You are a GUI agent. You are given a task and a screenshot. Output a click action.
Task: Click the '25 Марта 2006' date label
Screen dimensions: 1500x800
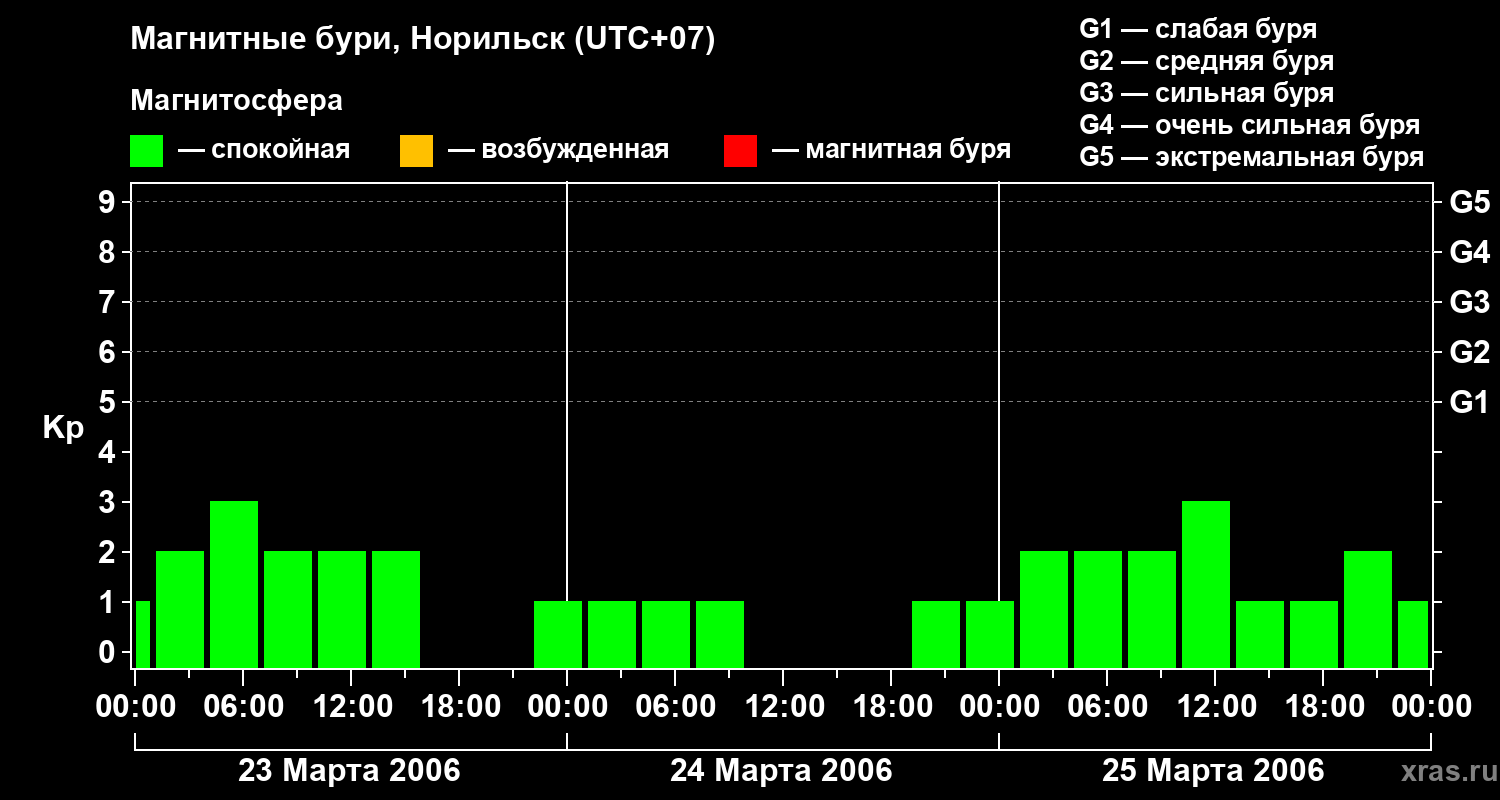tap(1213, 771)
